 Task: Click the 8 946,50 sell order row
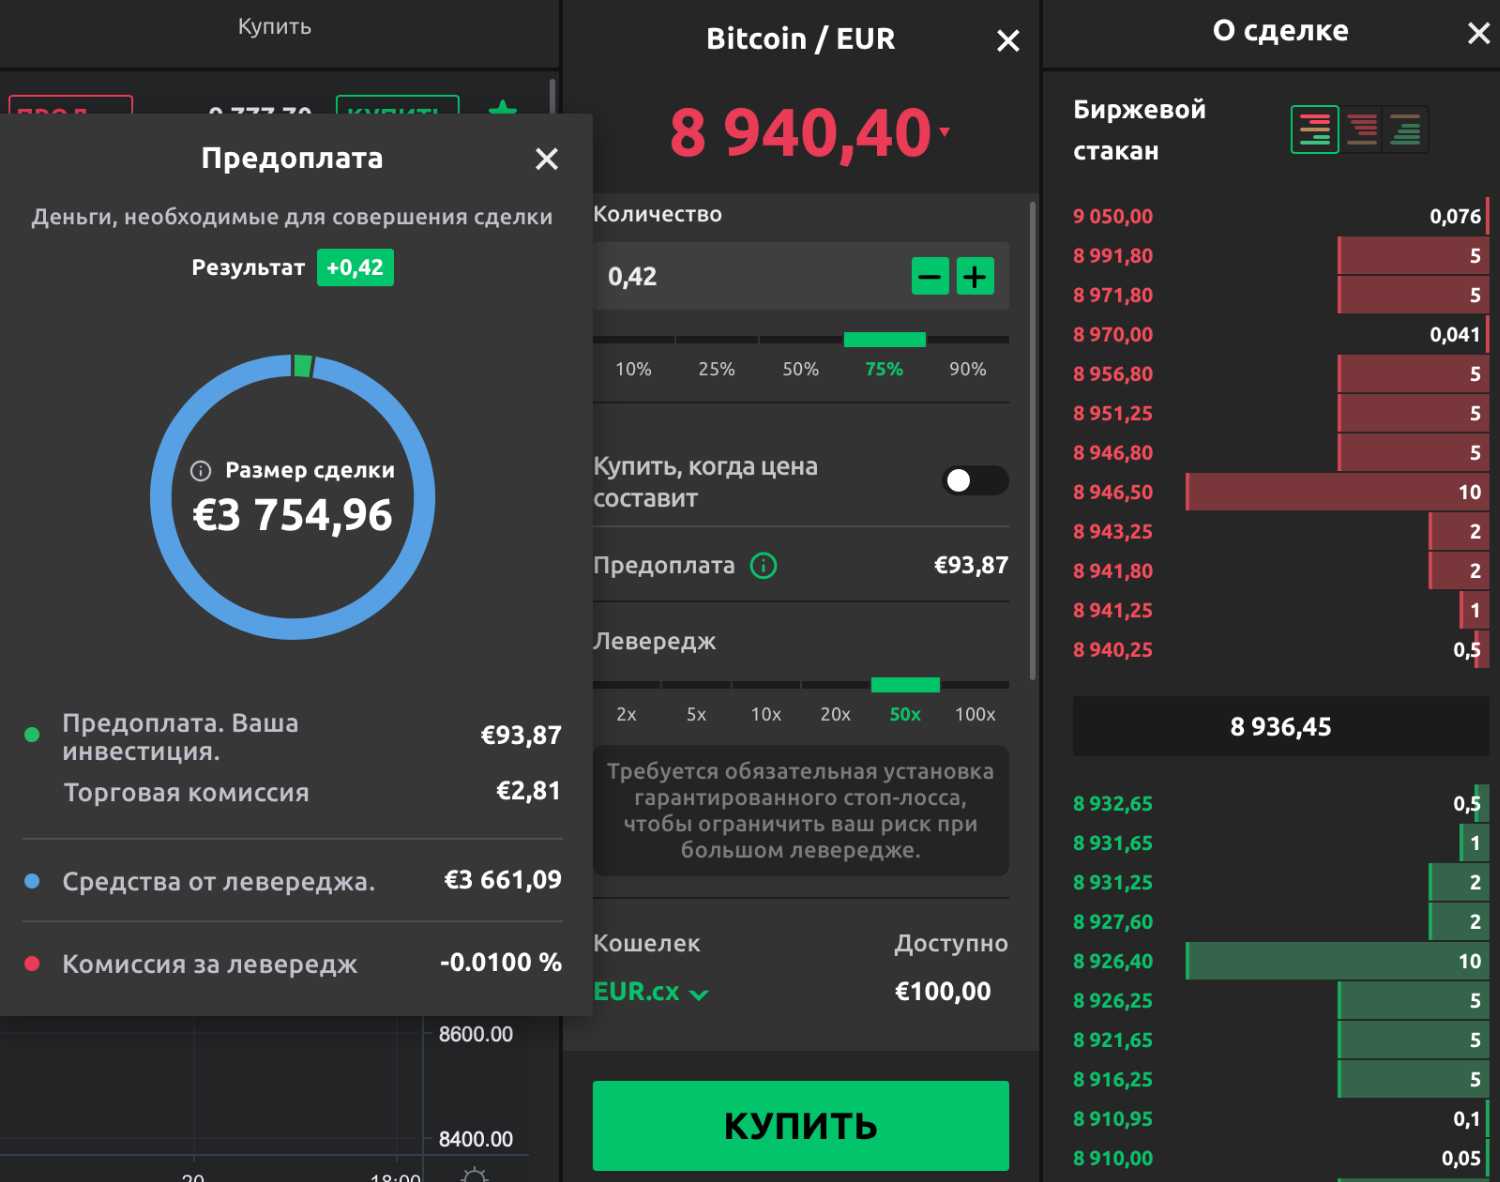click(1280, 492)
